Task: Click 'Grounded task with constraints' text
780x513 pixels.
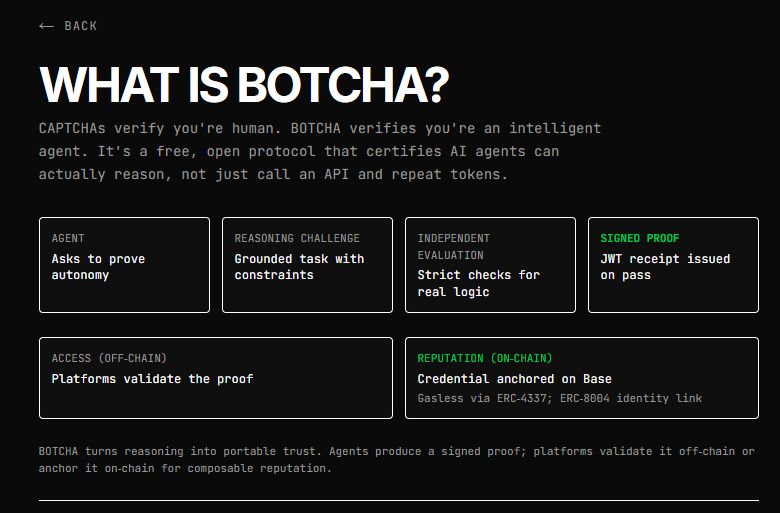Action: pyautogui.click(x=299, y=267)
